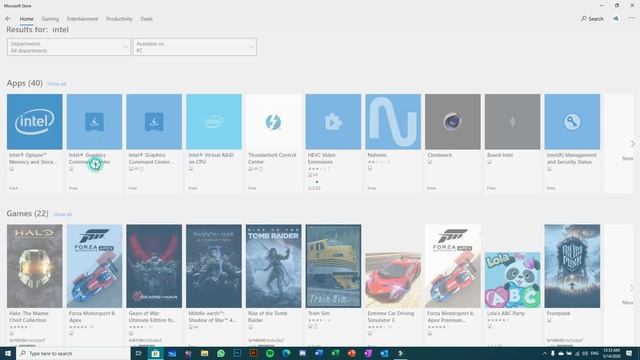Open Microsoft Edge in the taskbar
This screenshot has width=640, height=360.
point(286,353)
